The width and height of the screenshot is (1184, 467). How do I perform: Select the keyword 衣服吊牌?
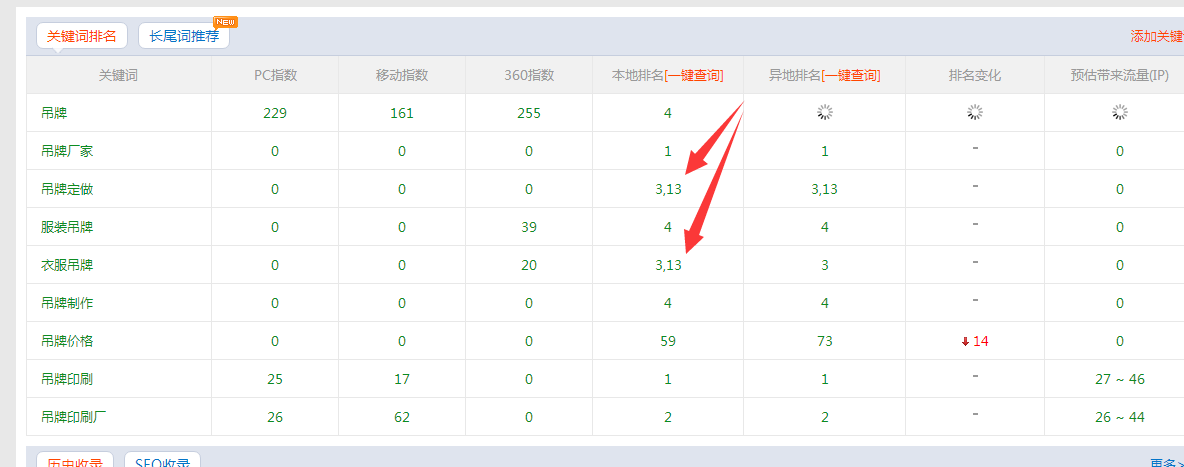coord(67,265)
